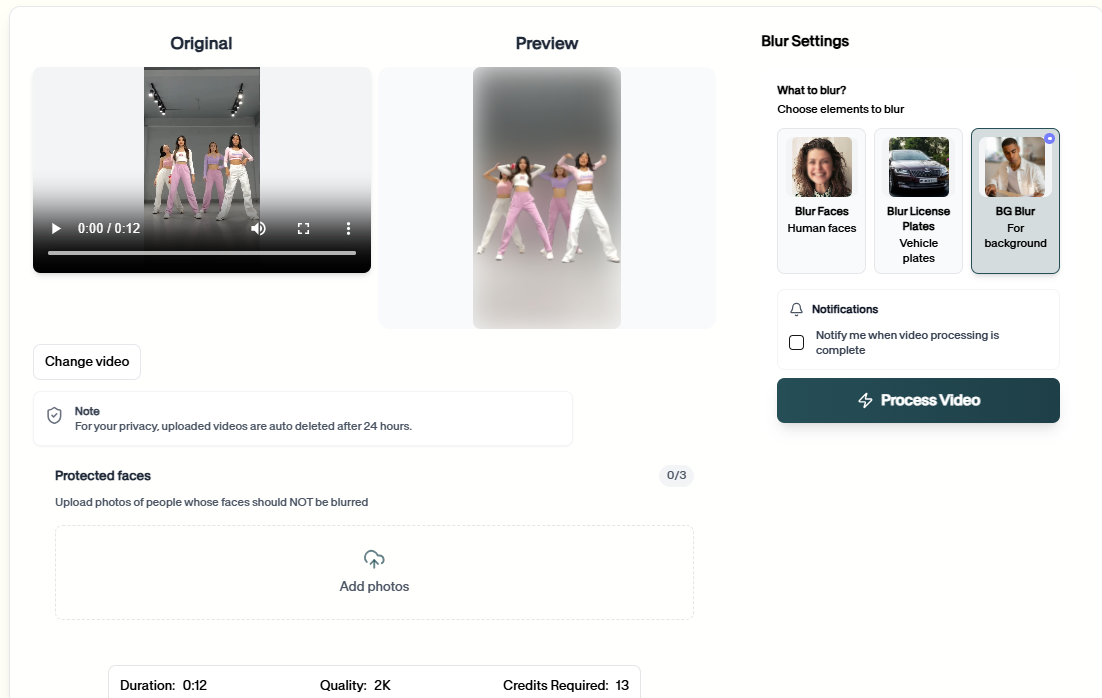Viewport: 1102px width, 698px height.
Task: Click the car image on Blur License Plates card
Action: 918,166
